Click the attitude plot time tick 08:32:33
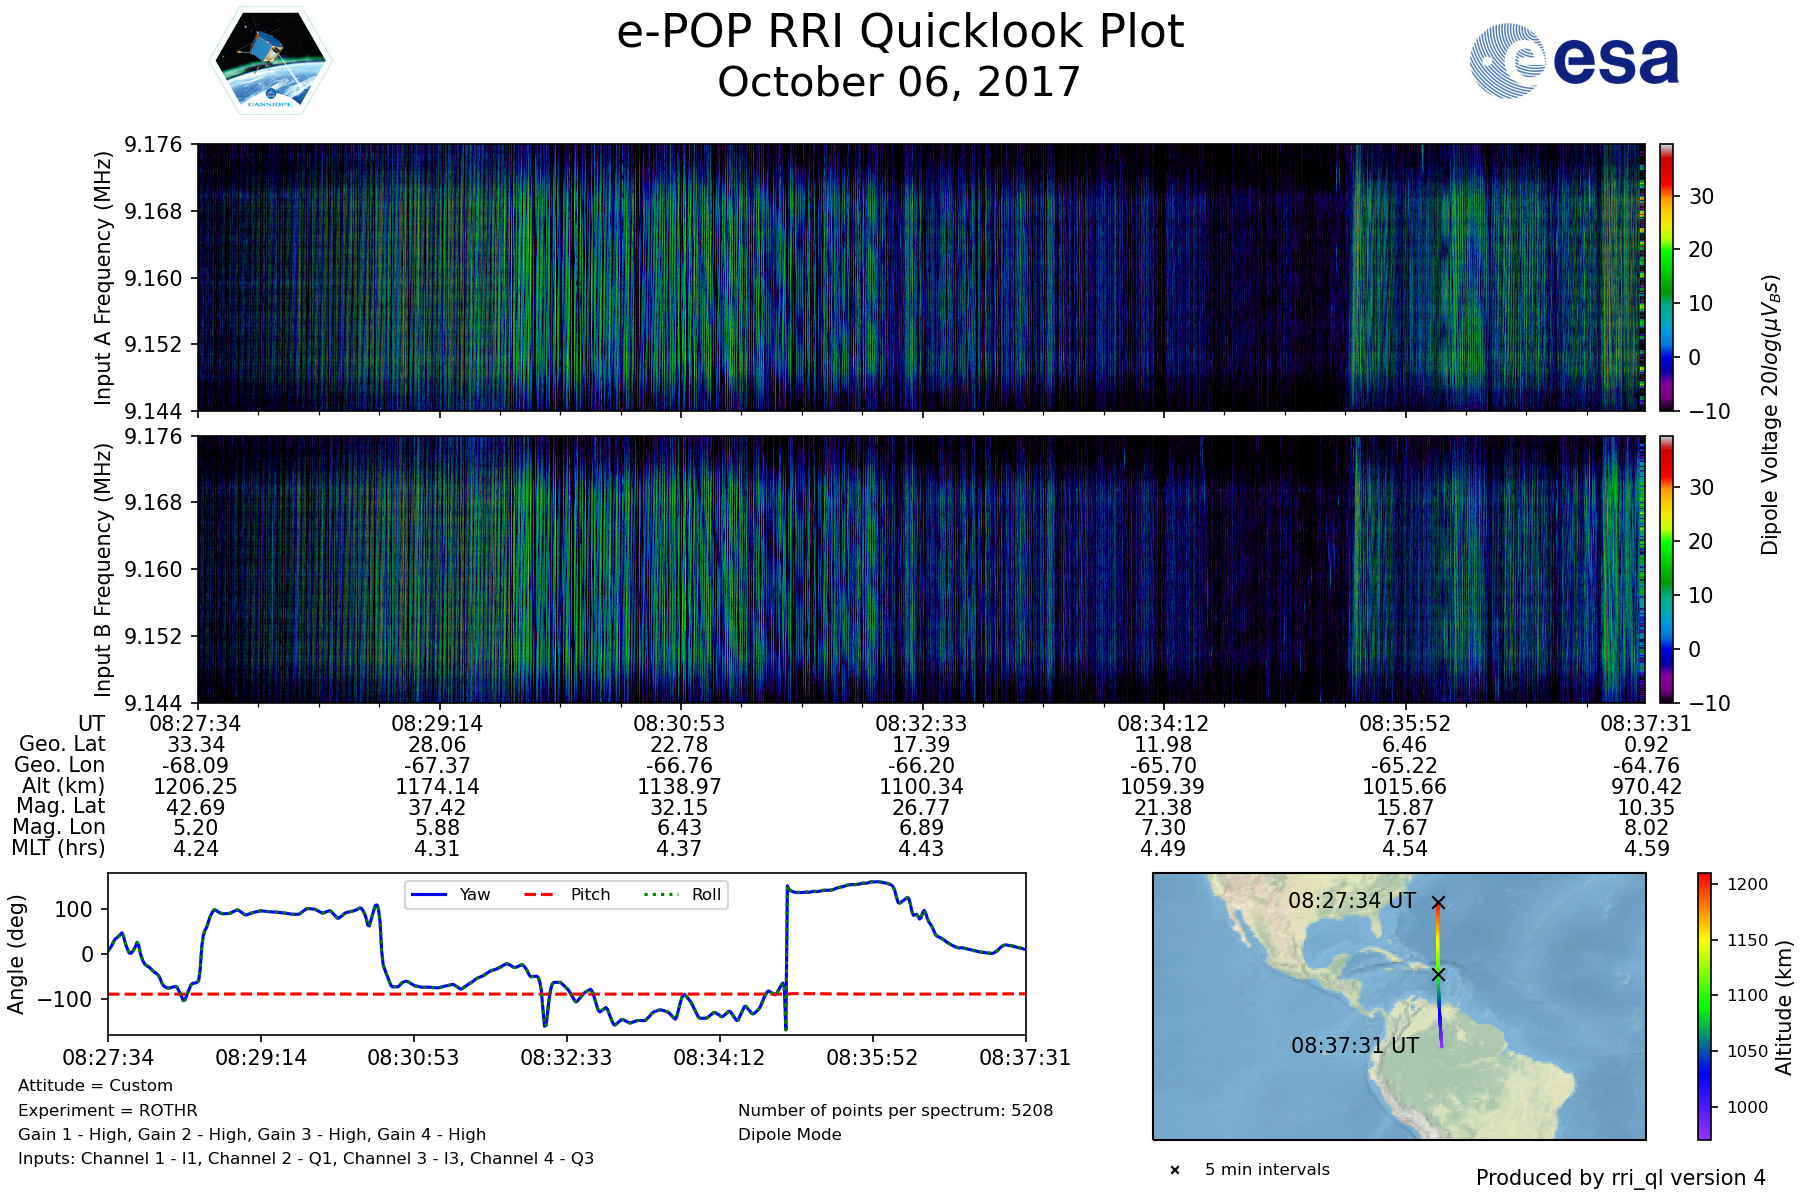Image resolution: width=1800 pixels, height=1200 pixels. [x=566, y=1057]
